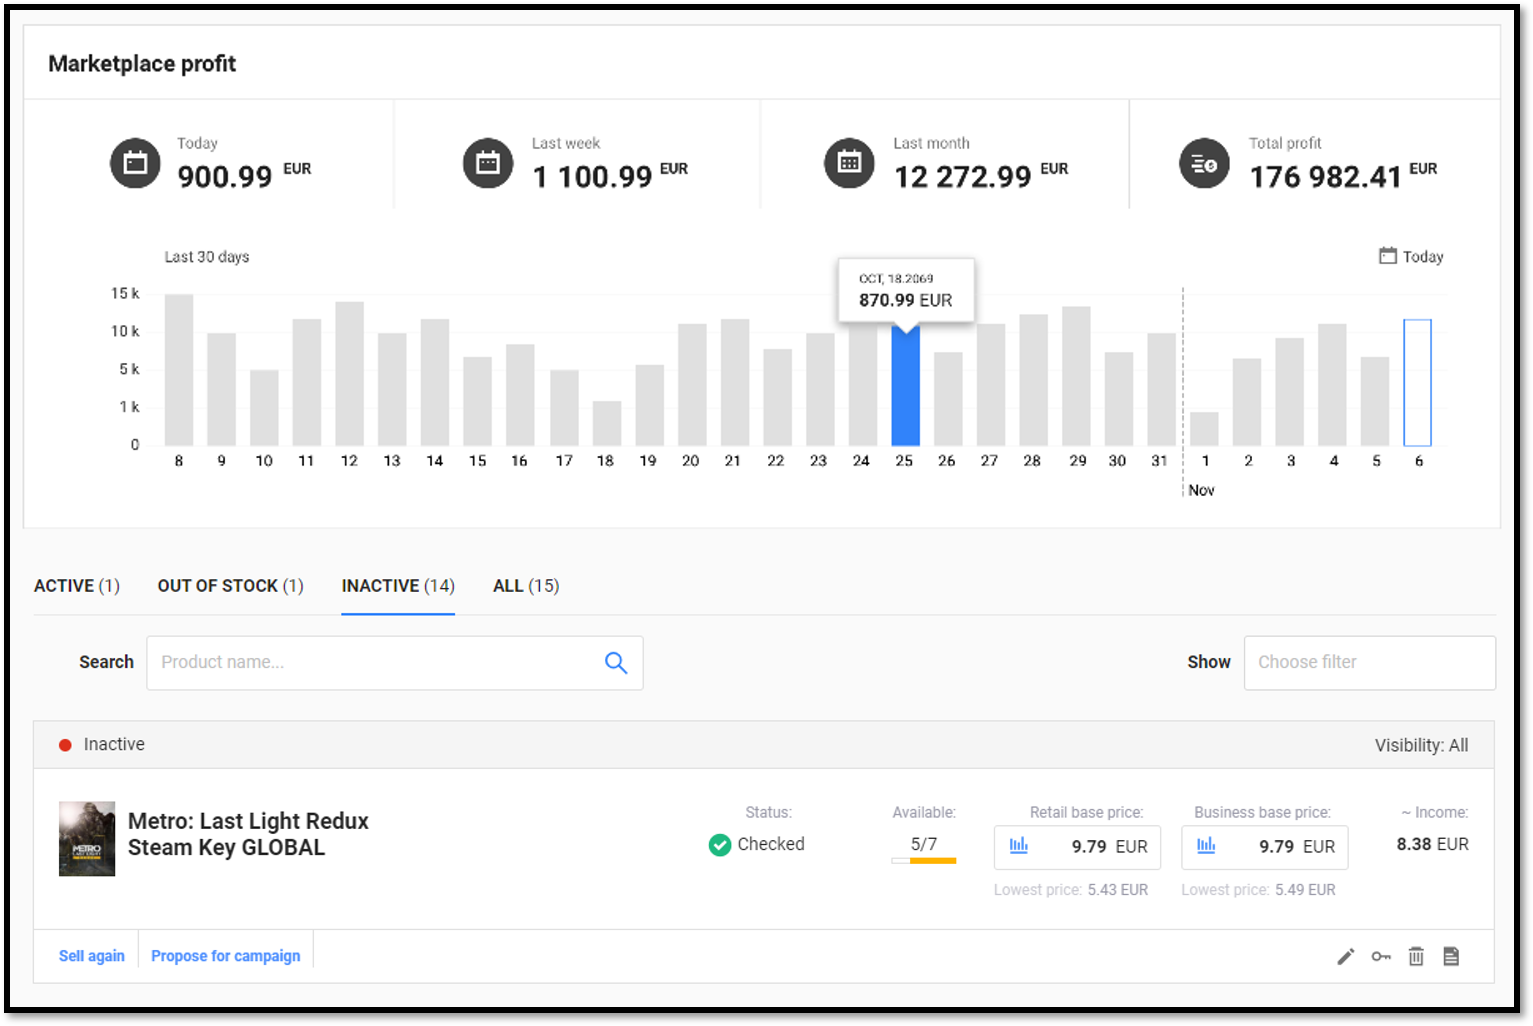Open the All (15) tab
The image size is (1533, 1026).
(525, 586)
